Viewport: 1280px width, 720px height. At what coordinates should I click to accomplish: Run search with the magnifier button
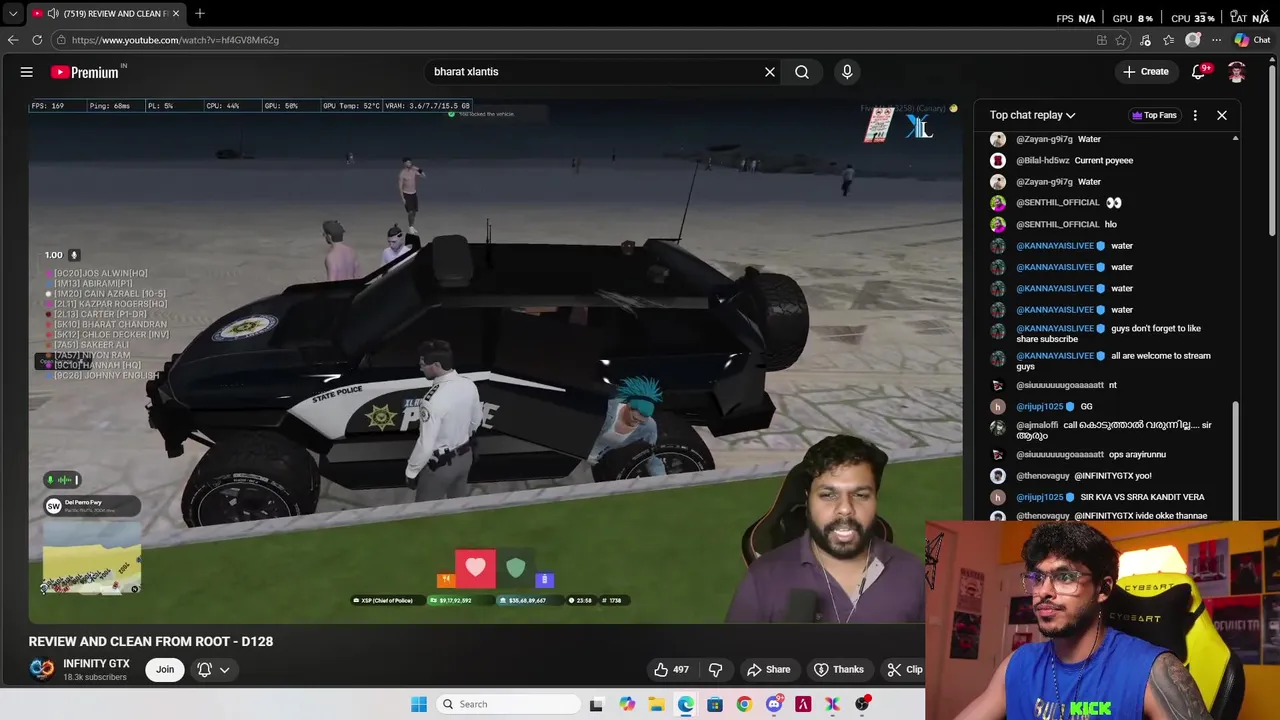pos(802,72)
